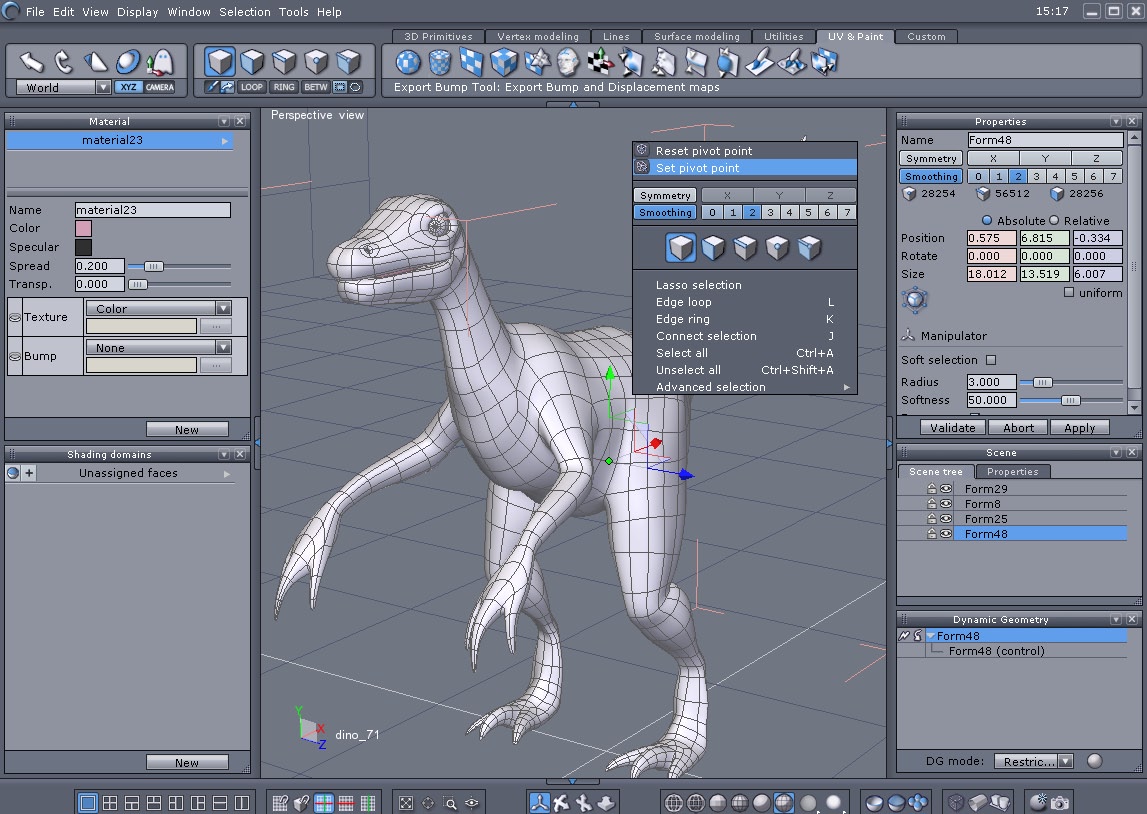
Task: Select the paintbrush tool in UV toolbar
Action: click(x=759, y=62)
